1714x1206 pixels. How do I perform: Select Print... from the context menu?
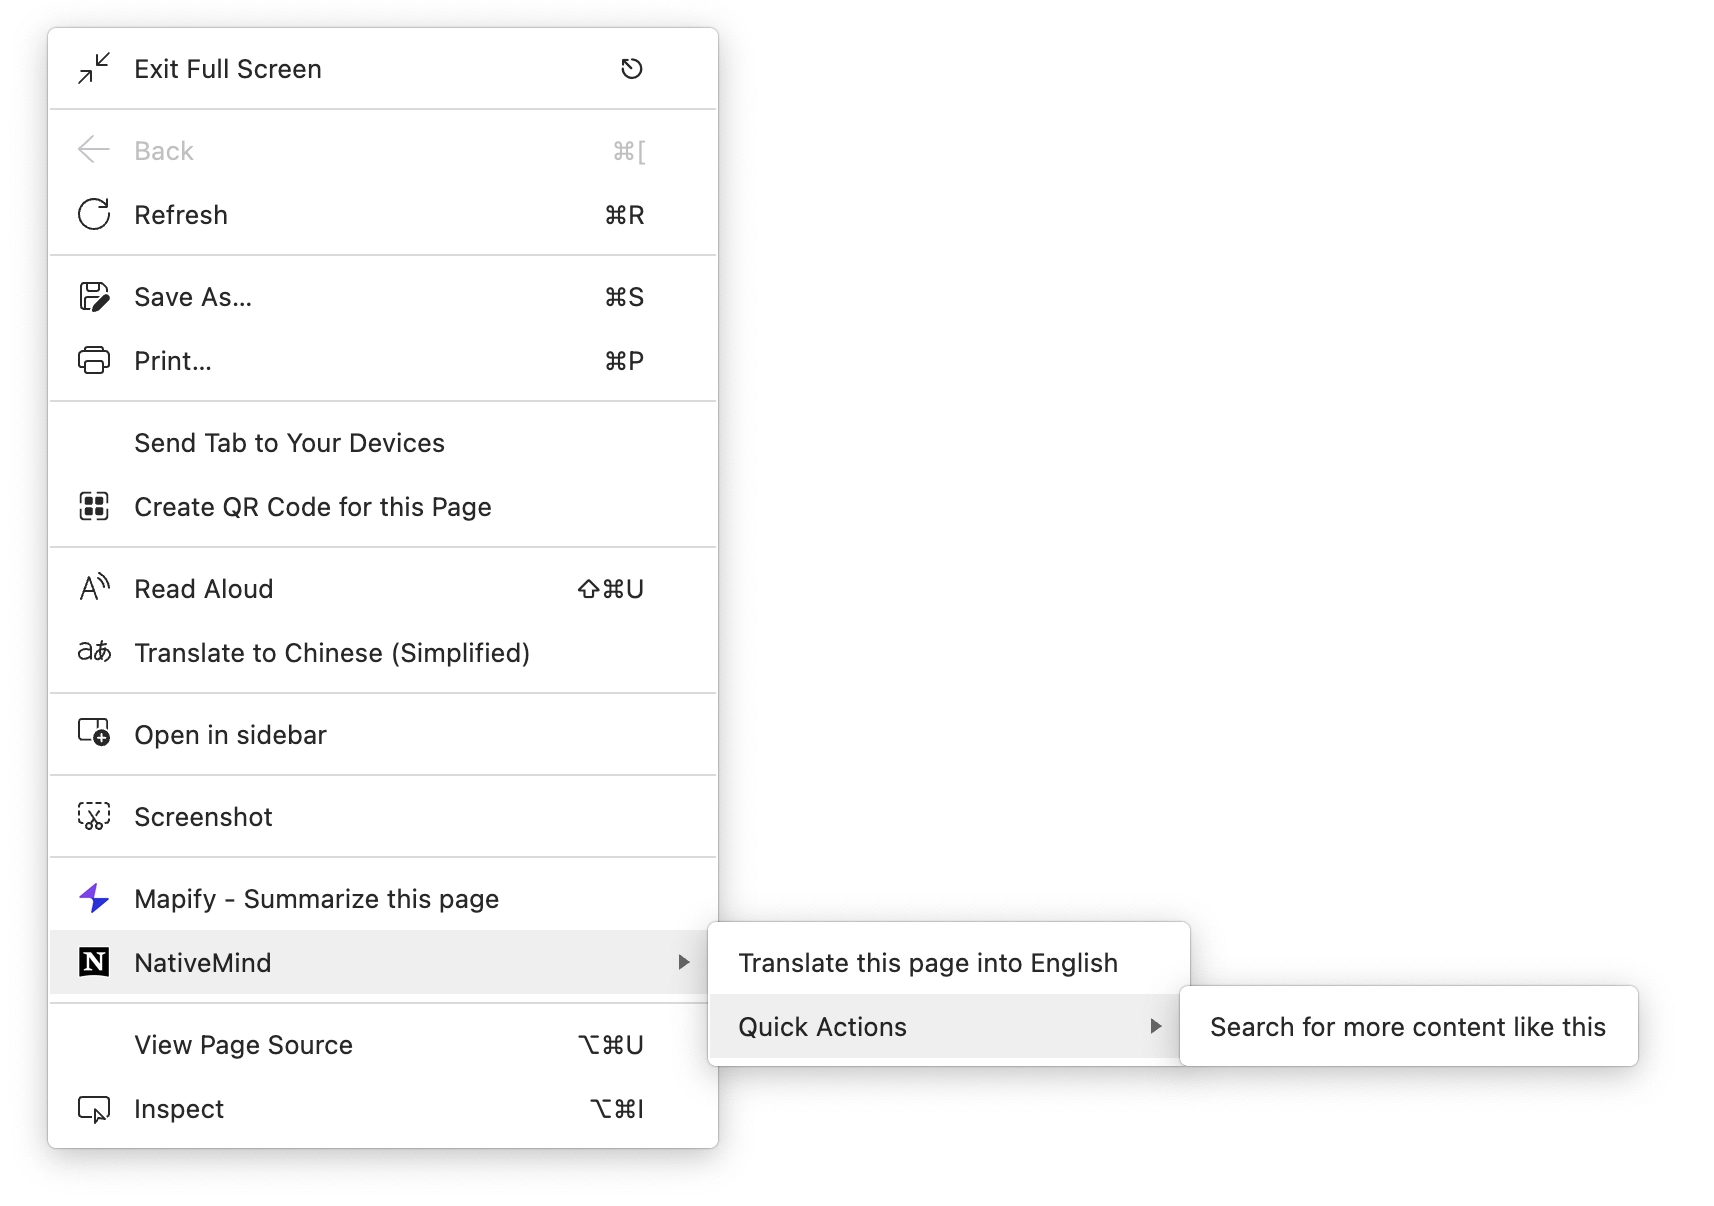click(383, 361)
